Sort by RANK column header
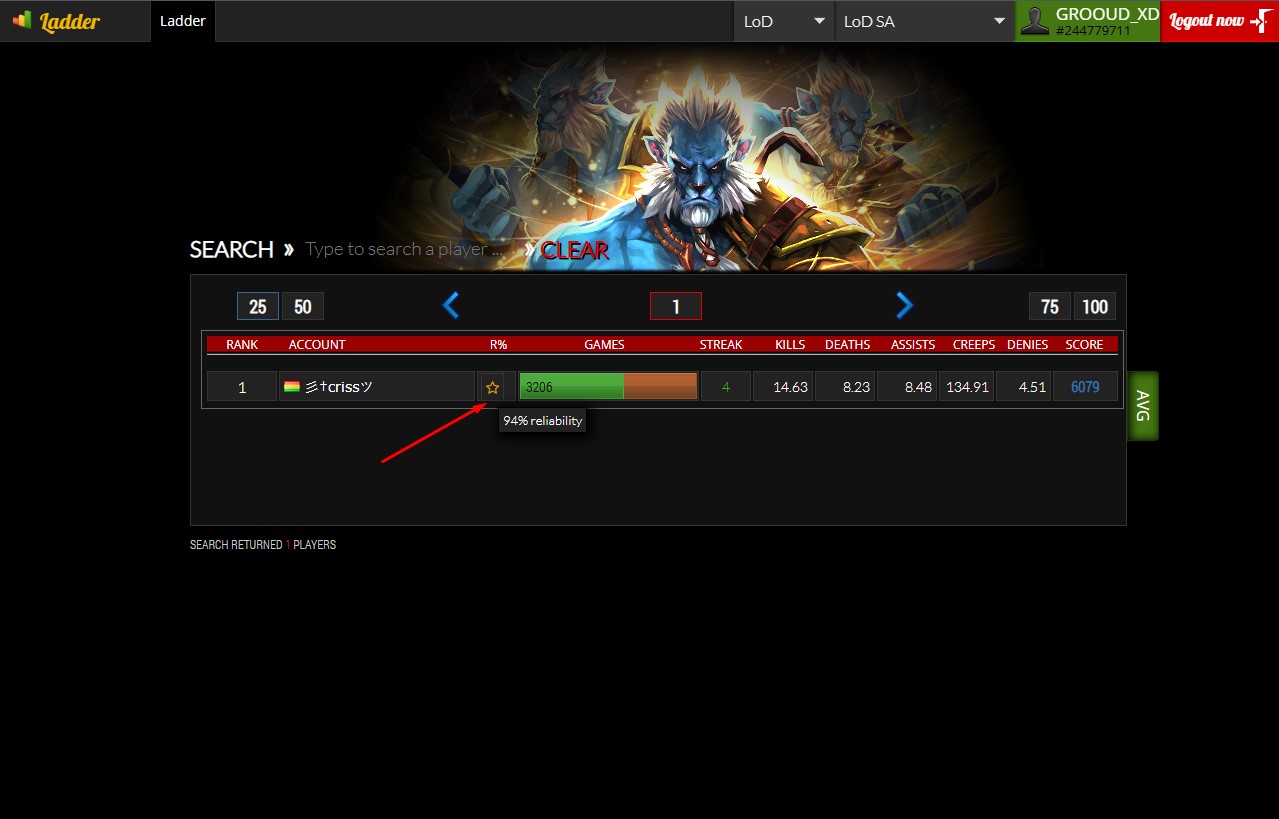Image resolution: width=1279 pixels, height=819 pixels. 242,344
